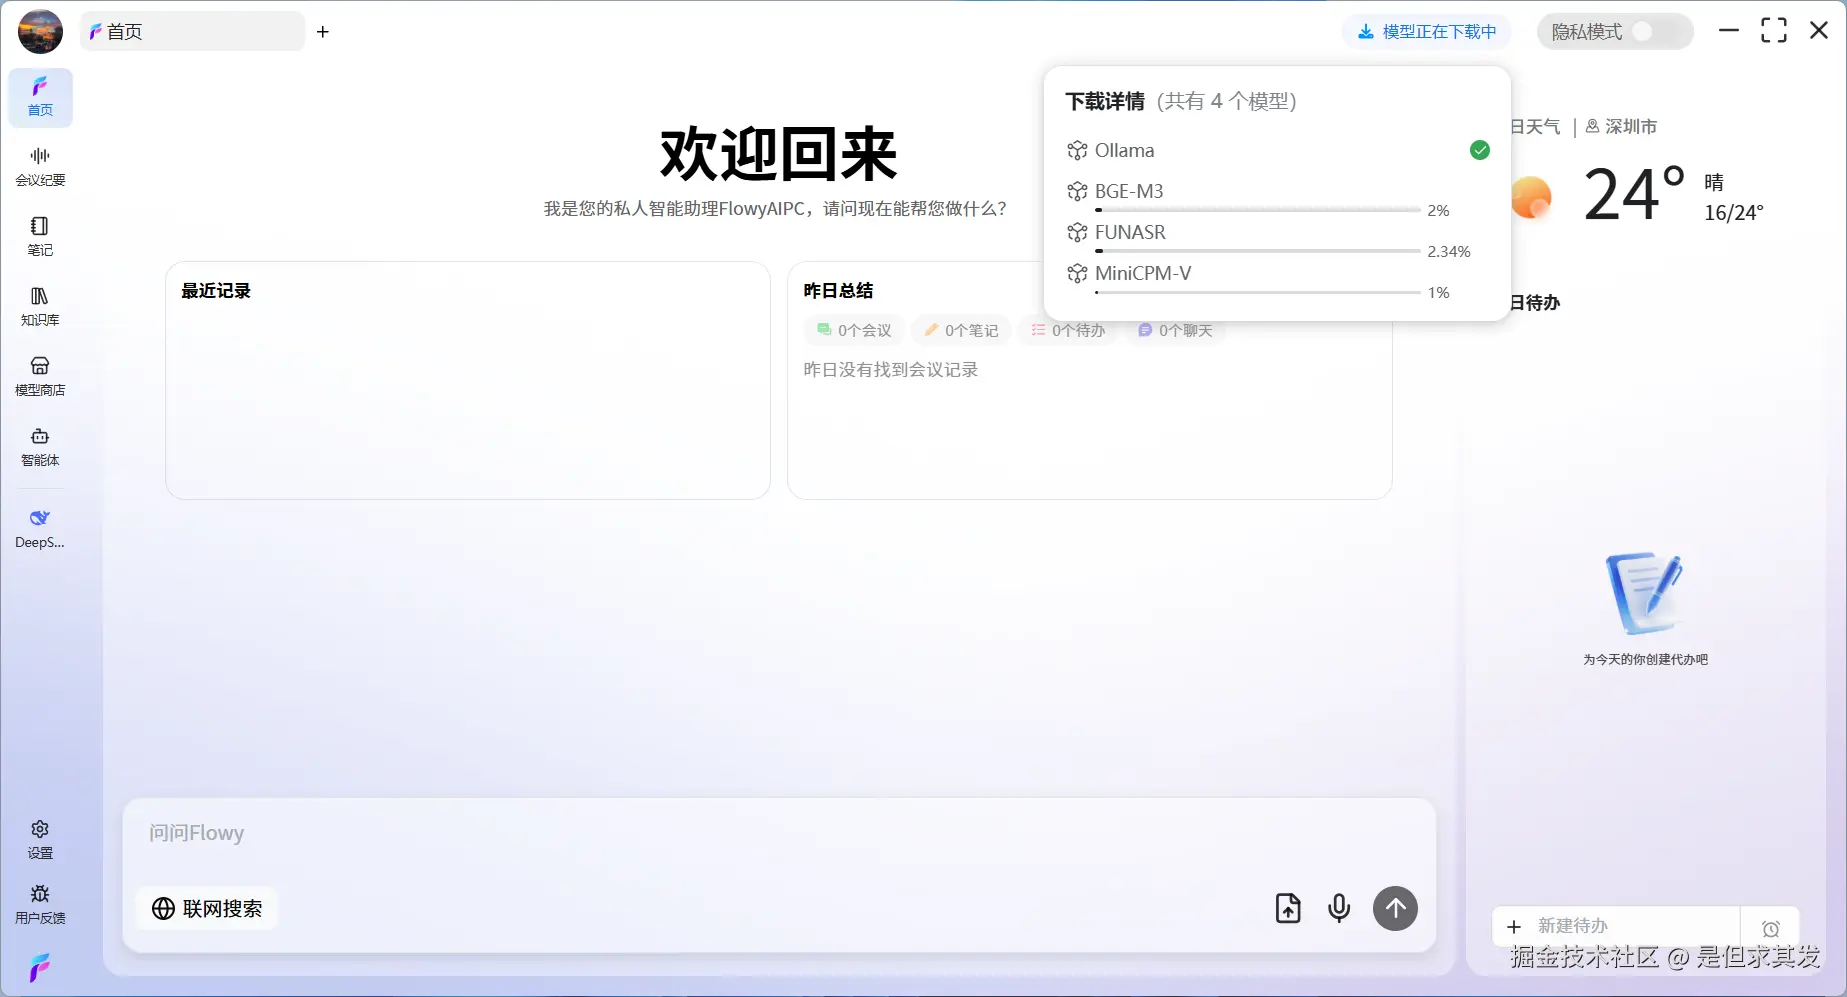Click the alarm icon next to 新建待办

point(1771,928)
